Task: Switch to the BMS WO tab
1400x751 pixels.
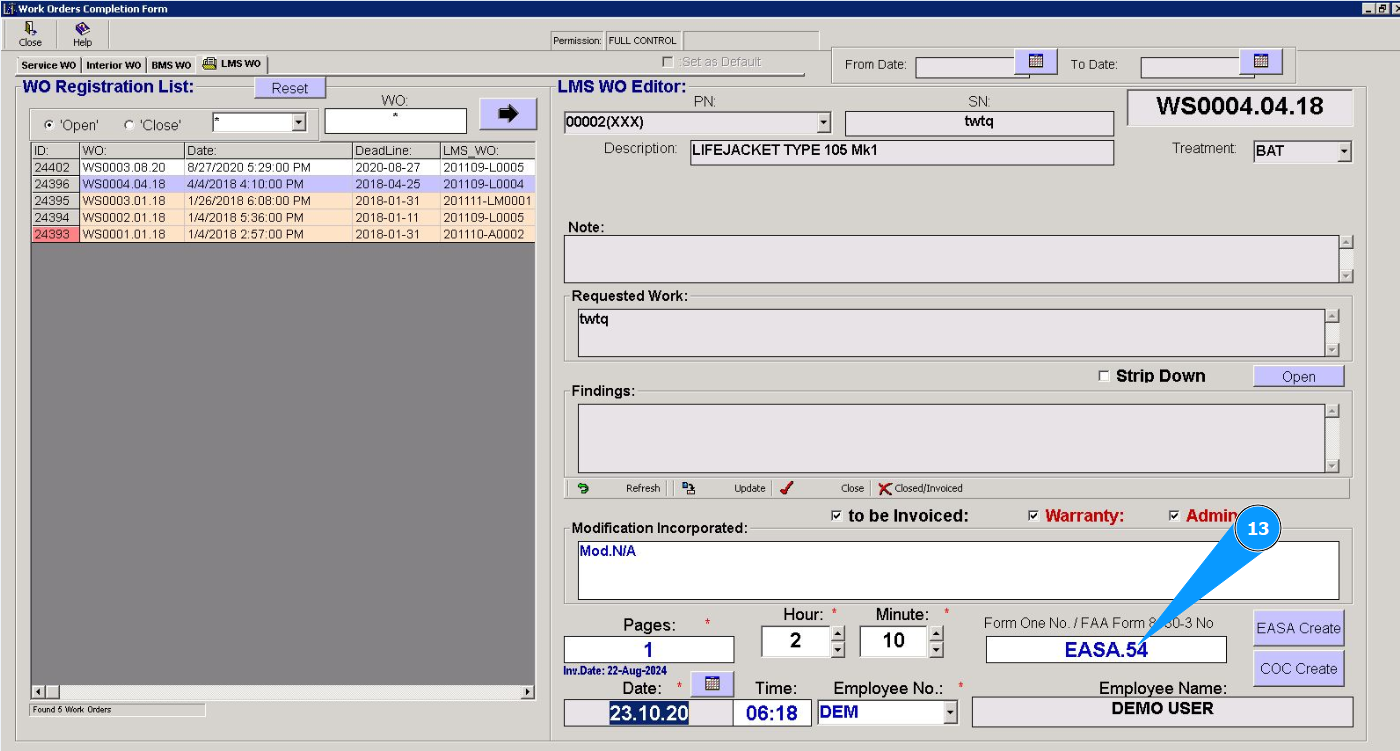Action: pyautogui.click(x=171, y=65)
